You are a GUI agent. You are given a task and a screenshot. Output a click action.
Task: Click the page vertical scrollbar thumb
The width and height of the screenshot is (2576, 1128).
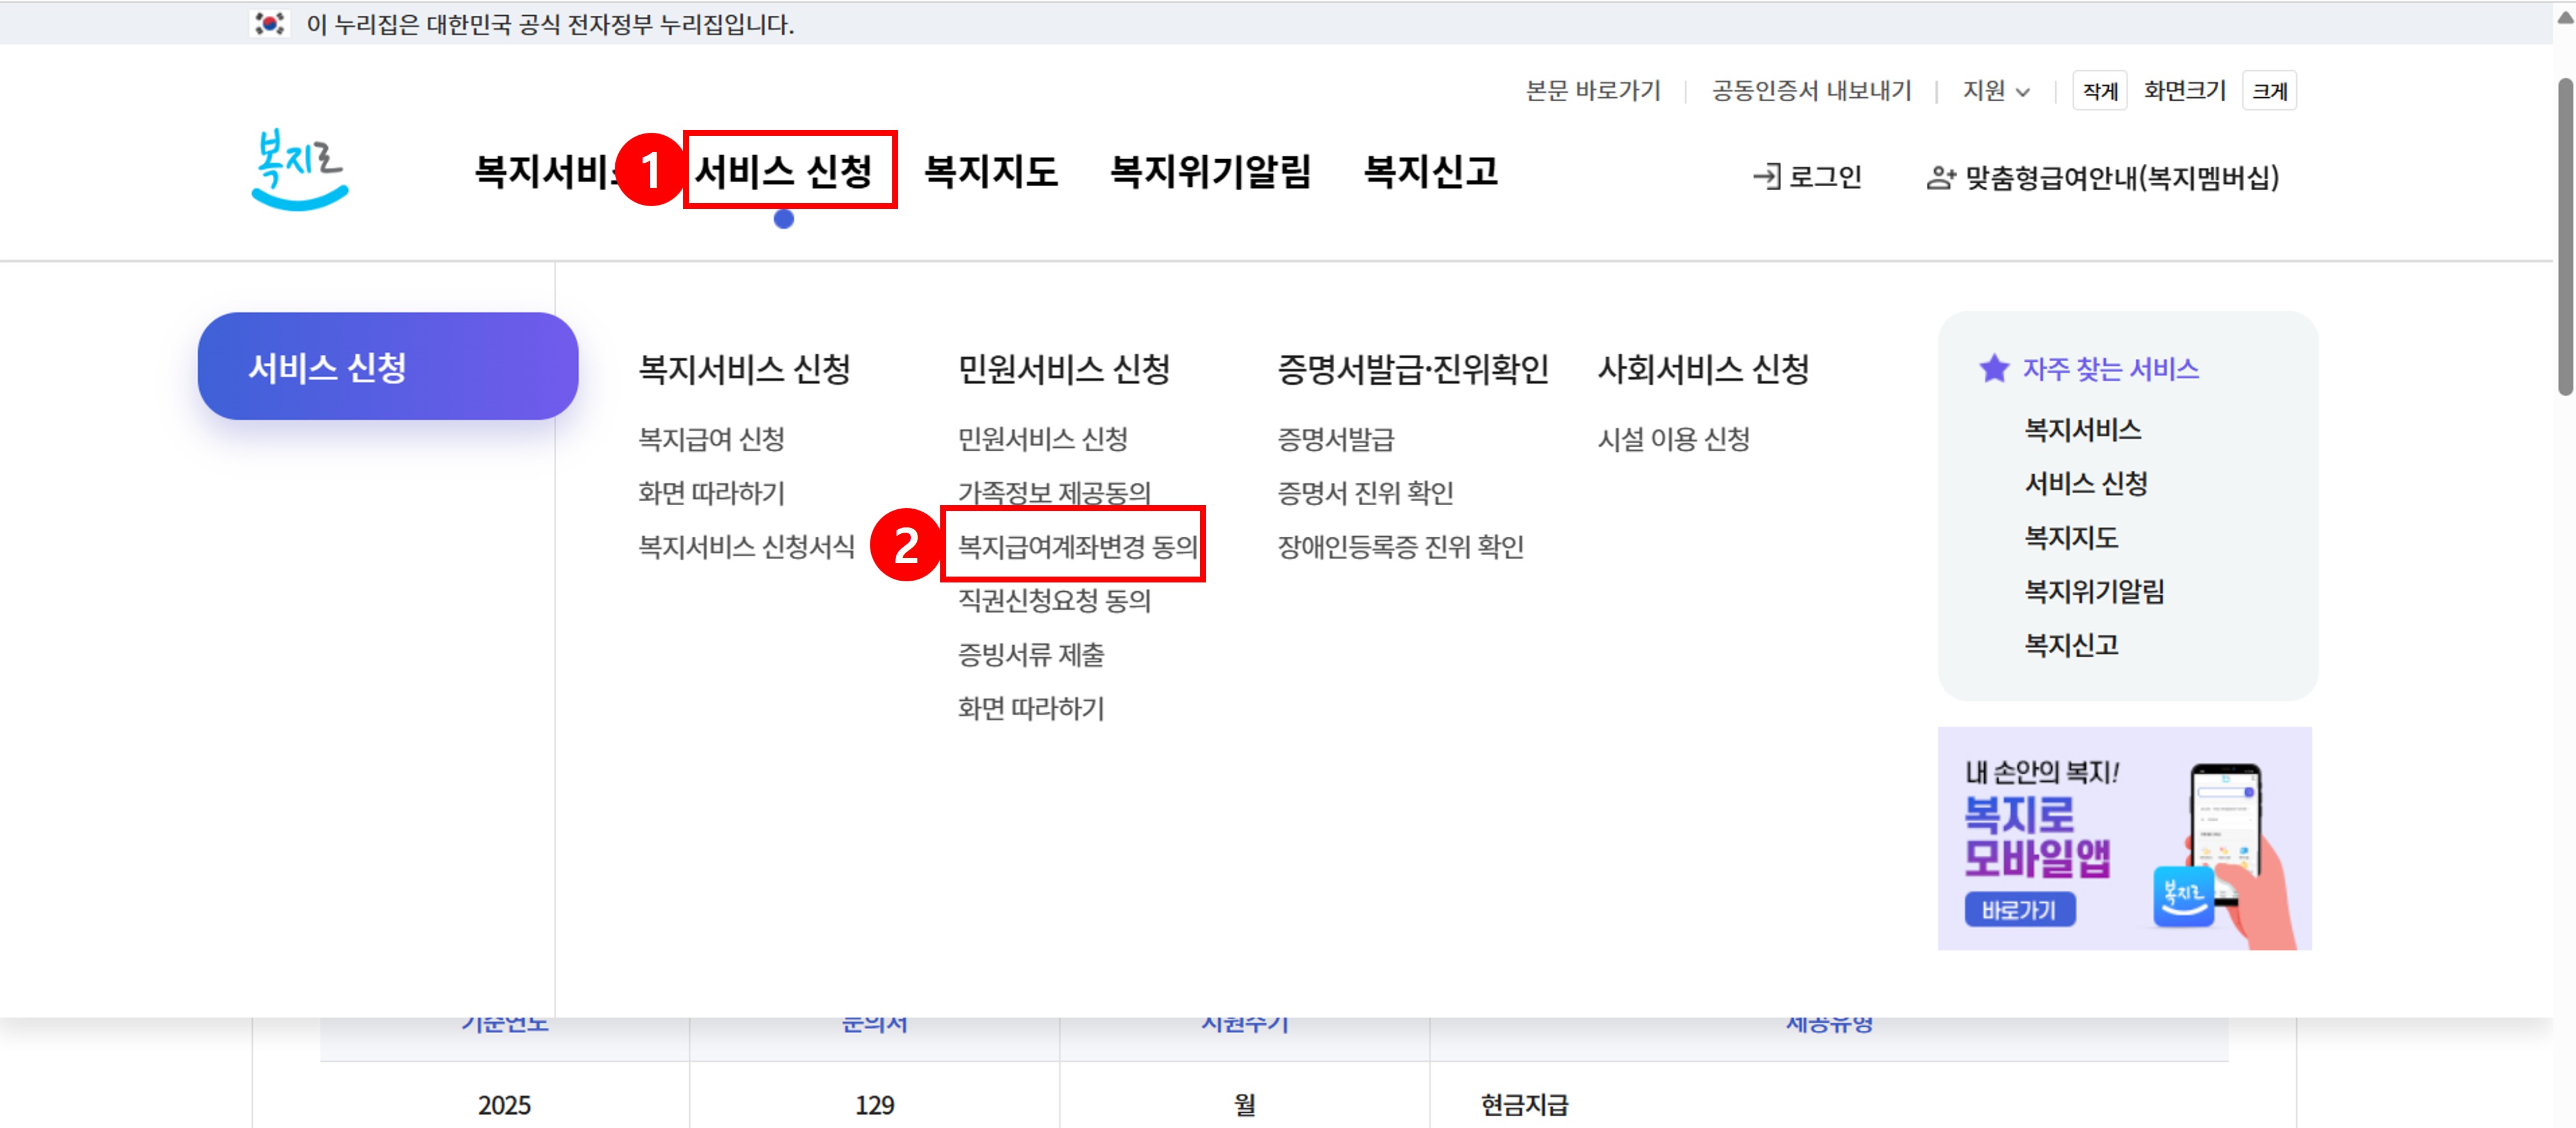point(2565,236)
